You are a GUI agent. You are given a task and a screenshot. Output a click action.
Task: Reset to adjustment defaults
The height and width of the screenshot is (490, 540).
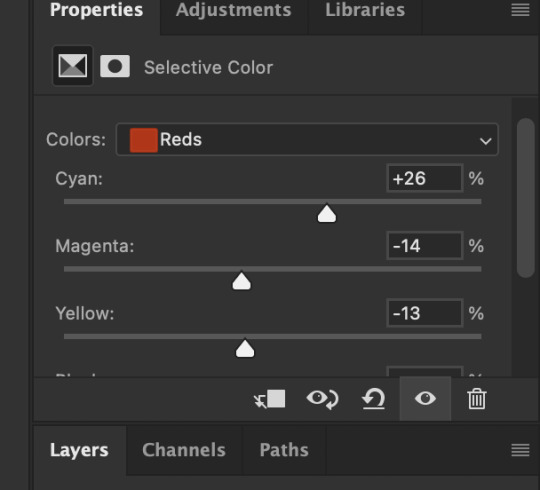point(374,399)
